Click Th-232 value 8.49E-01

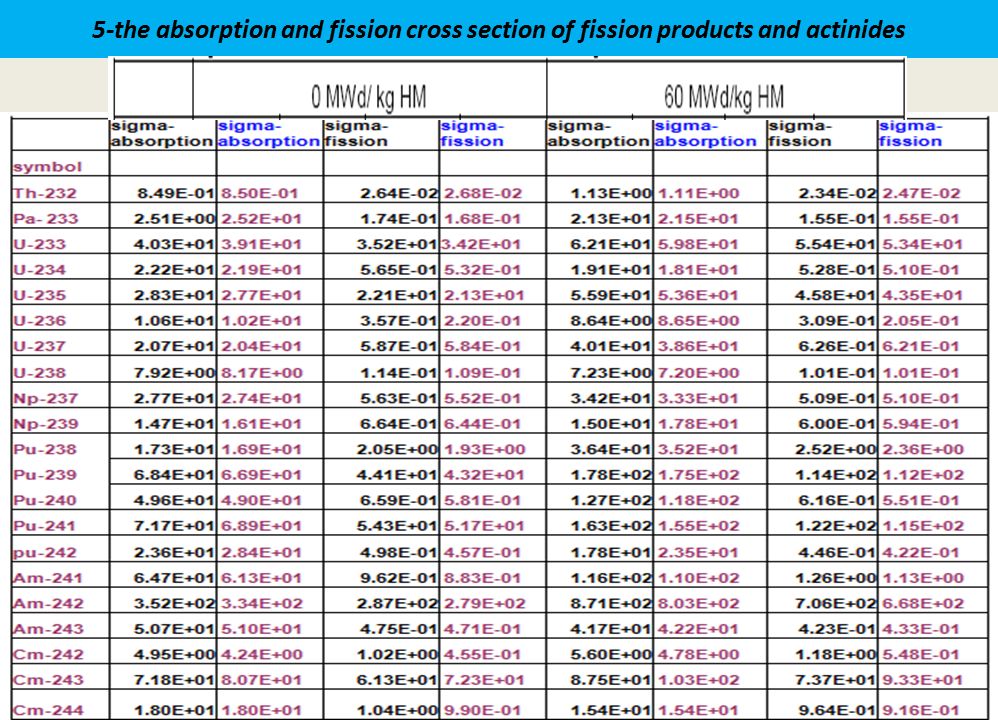[x=176, y=194]
